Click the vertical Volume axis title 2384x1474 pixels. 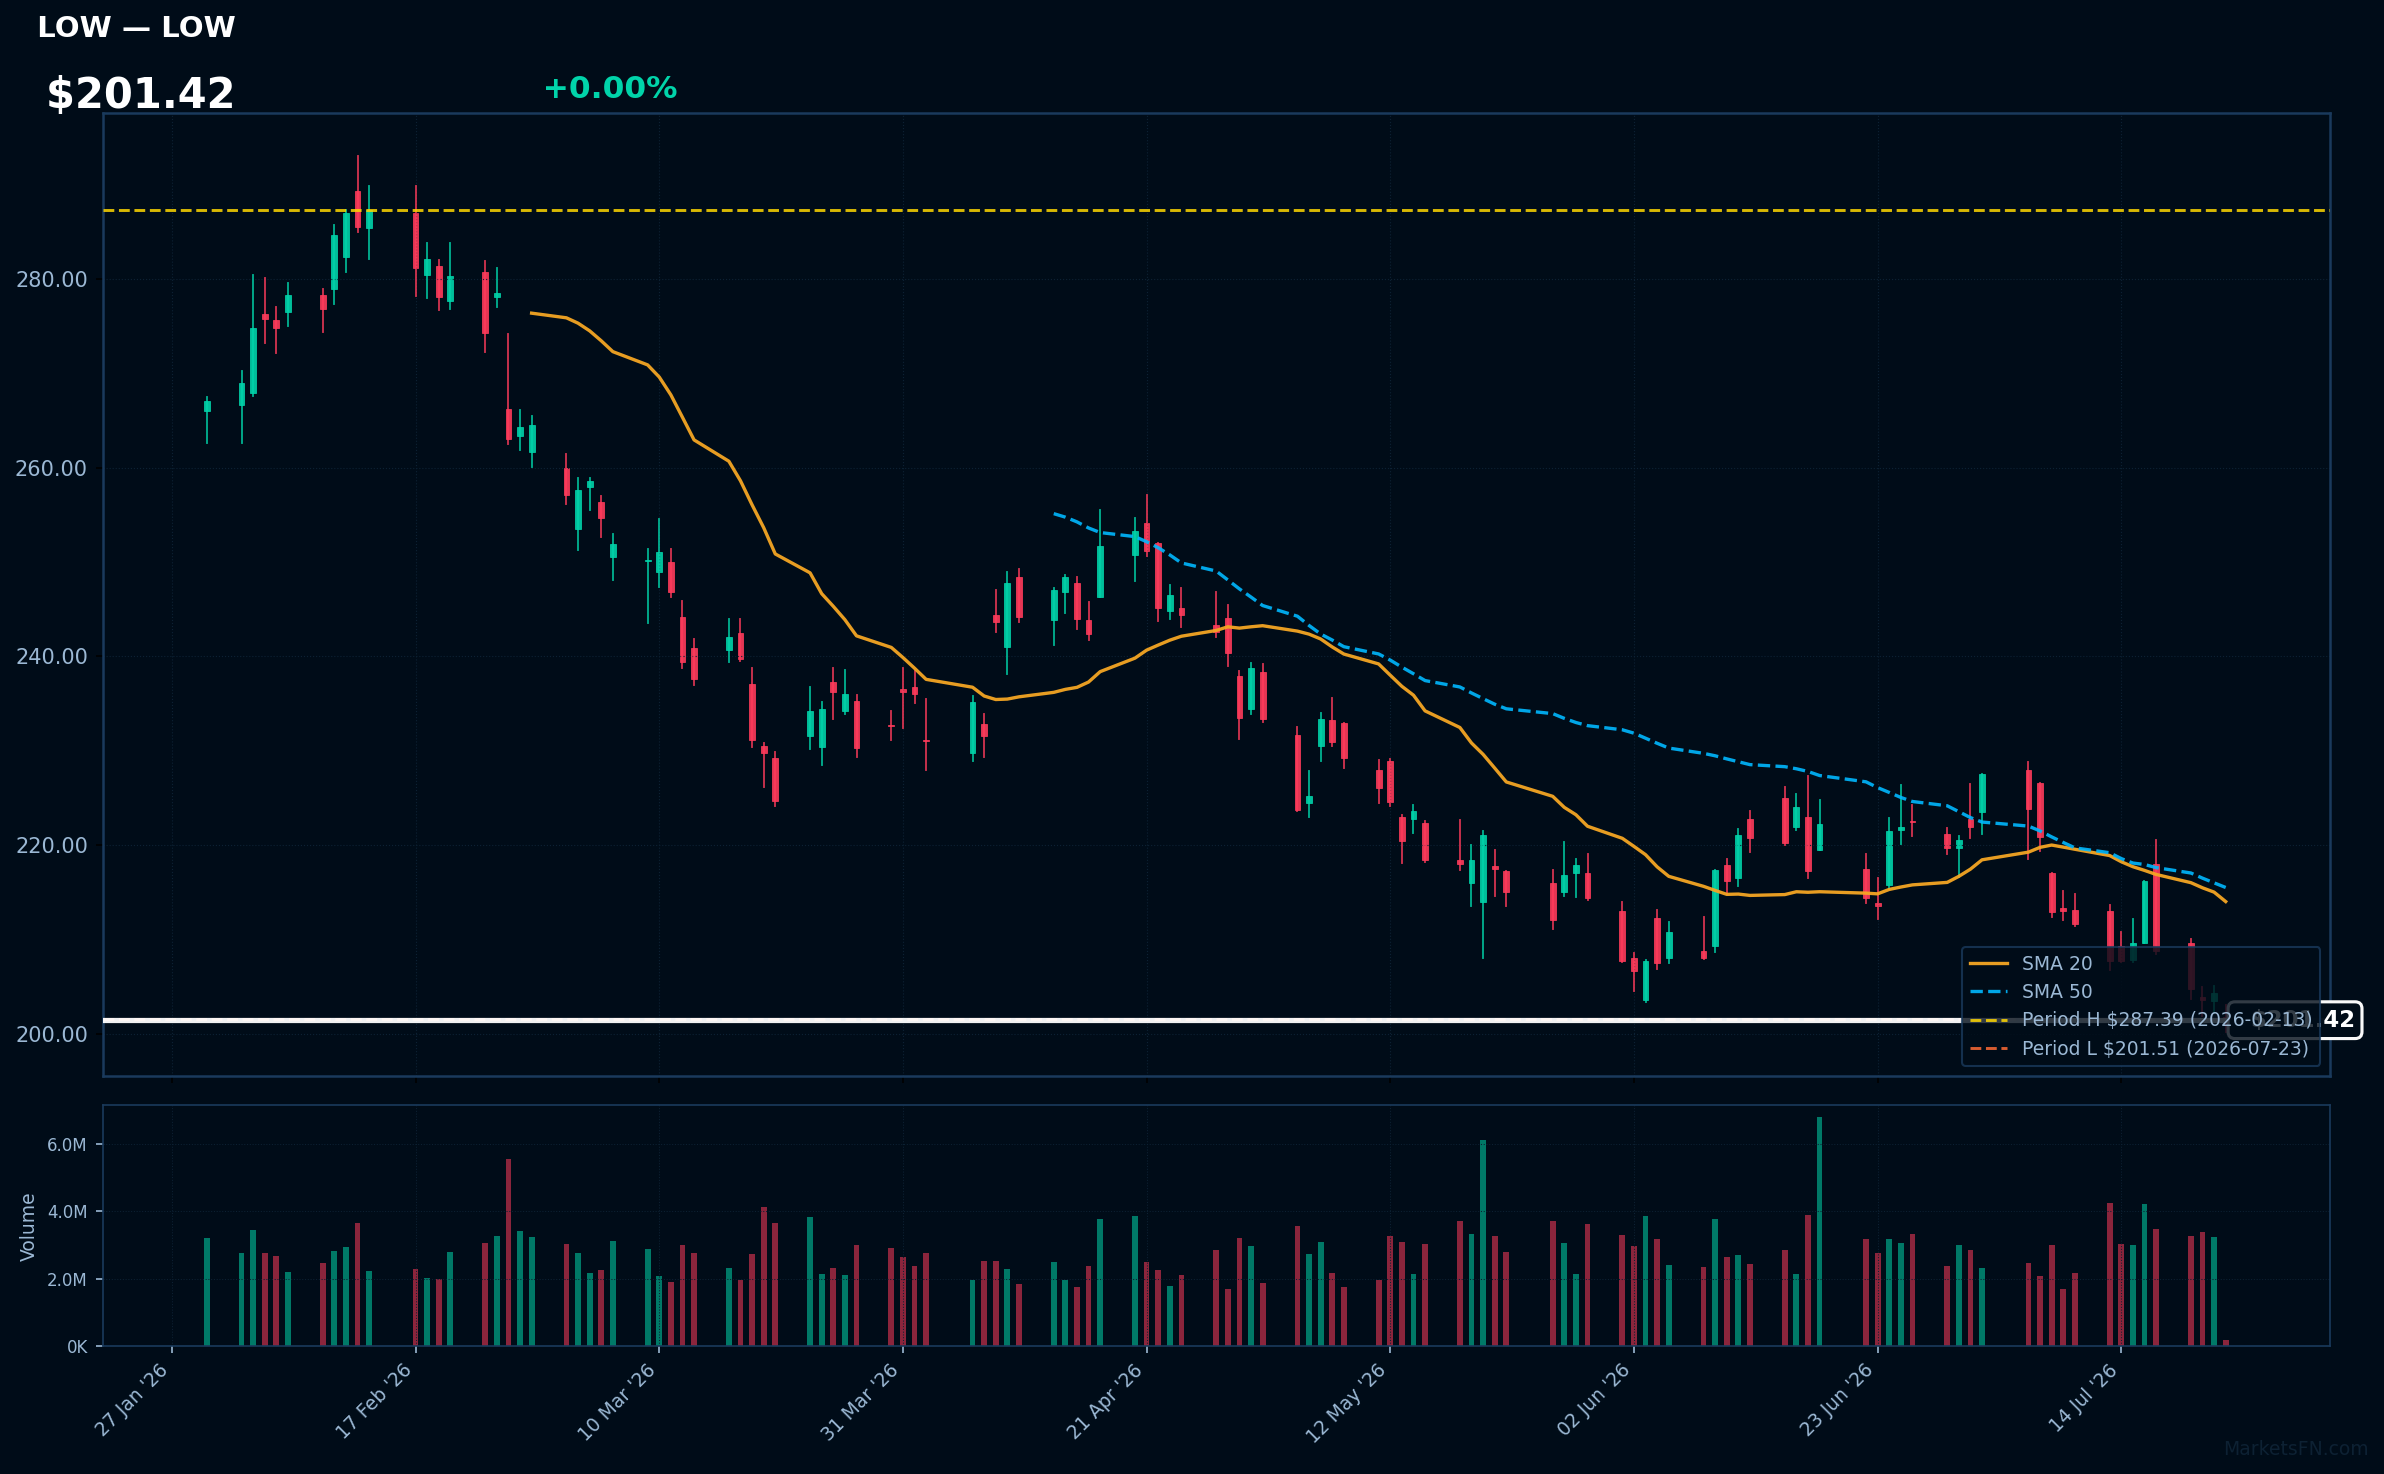point(28,1226)
